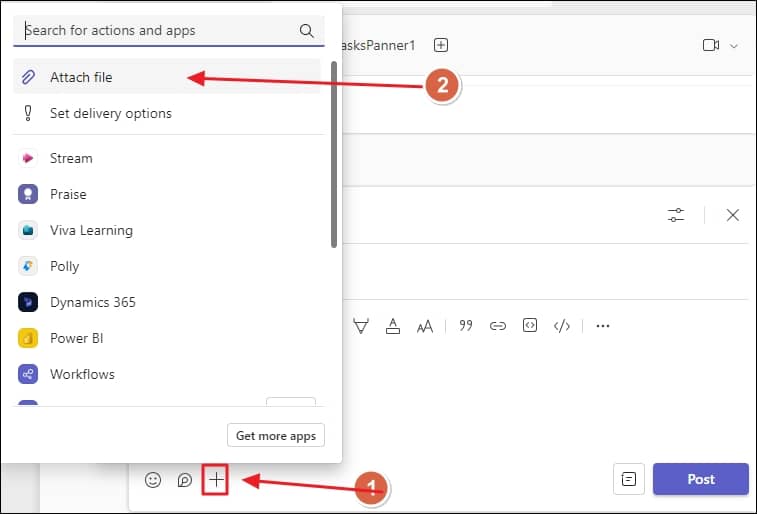The width and height of the screenshot is (757, 514).
Task: Click the Loop components icon beside emoji
Action: (x=184, y=480)
